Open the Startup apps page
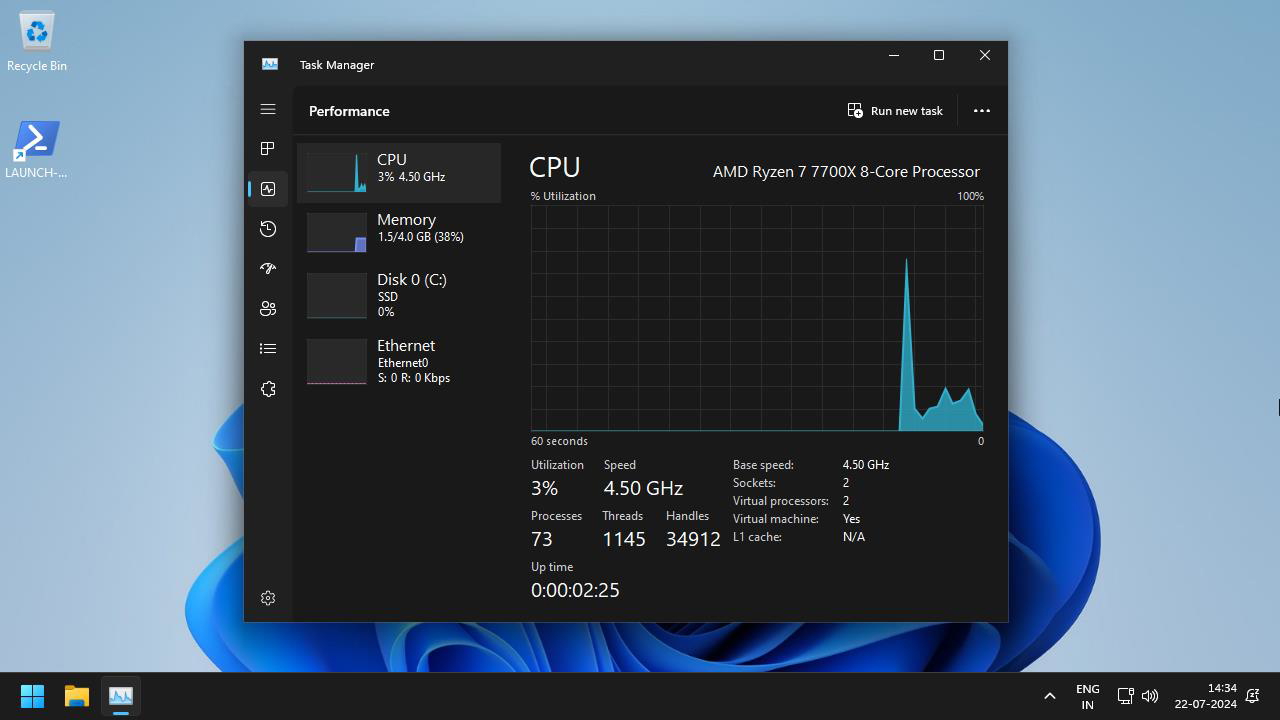The width and height of the screenshot is (1280, 720). [267, 268]
